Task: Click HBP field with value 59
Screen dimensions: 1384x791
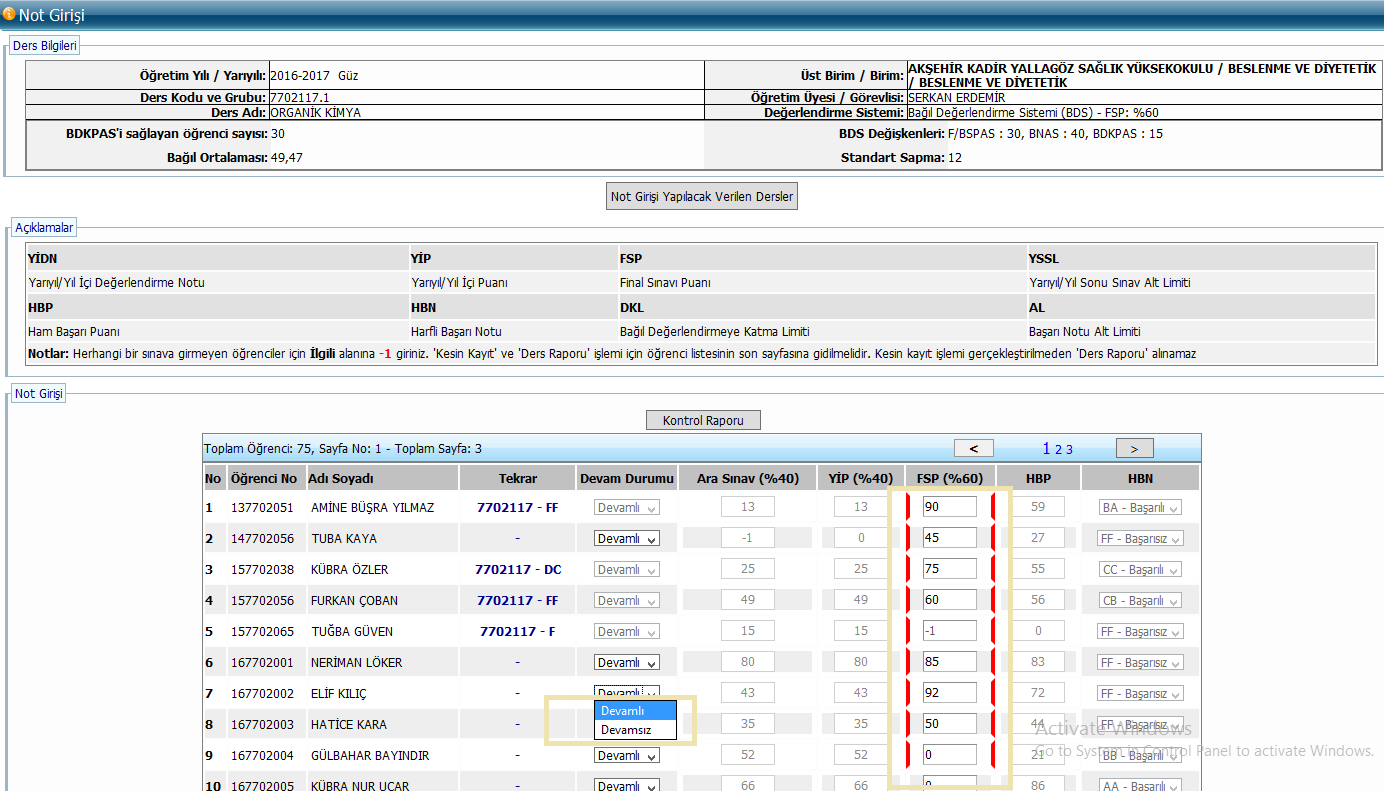Action: pos(1038,507)
